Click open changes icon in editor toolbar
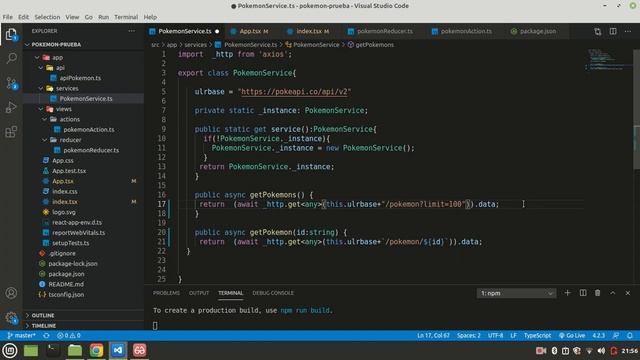 [598, 31]
